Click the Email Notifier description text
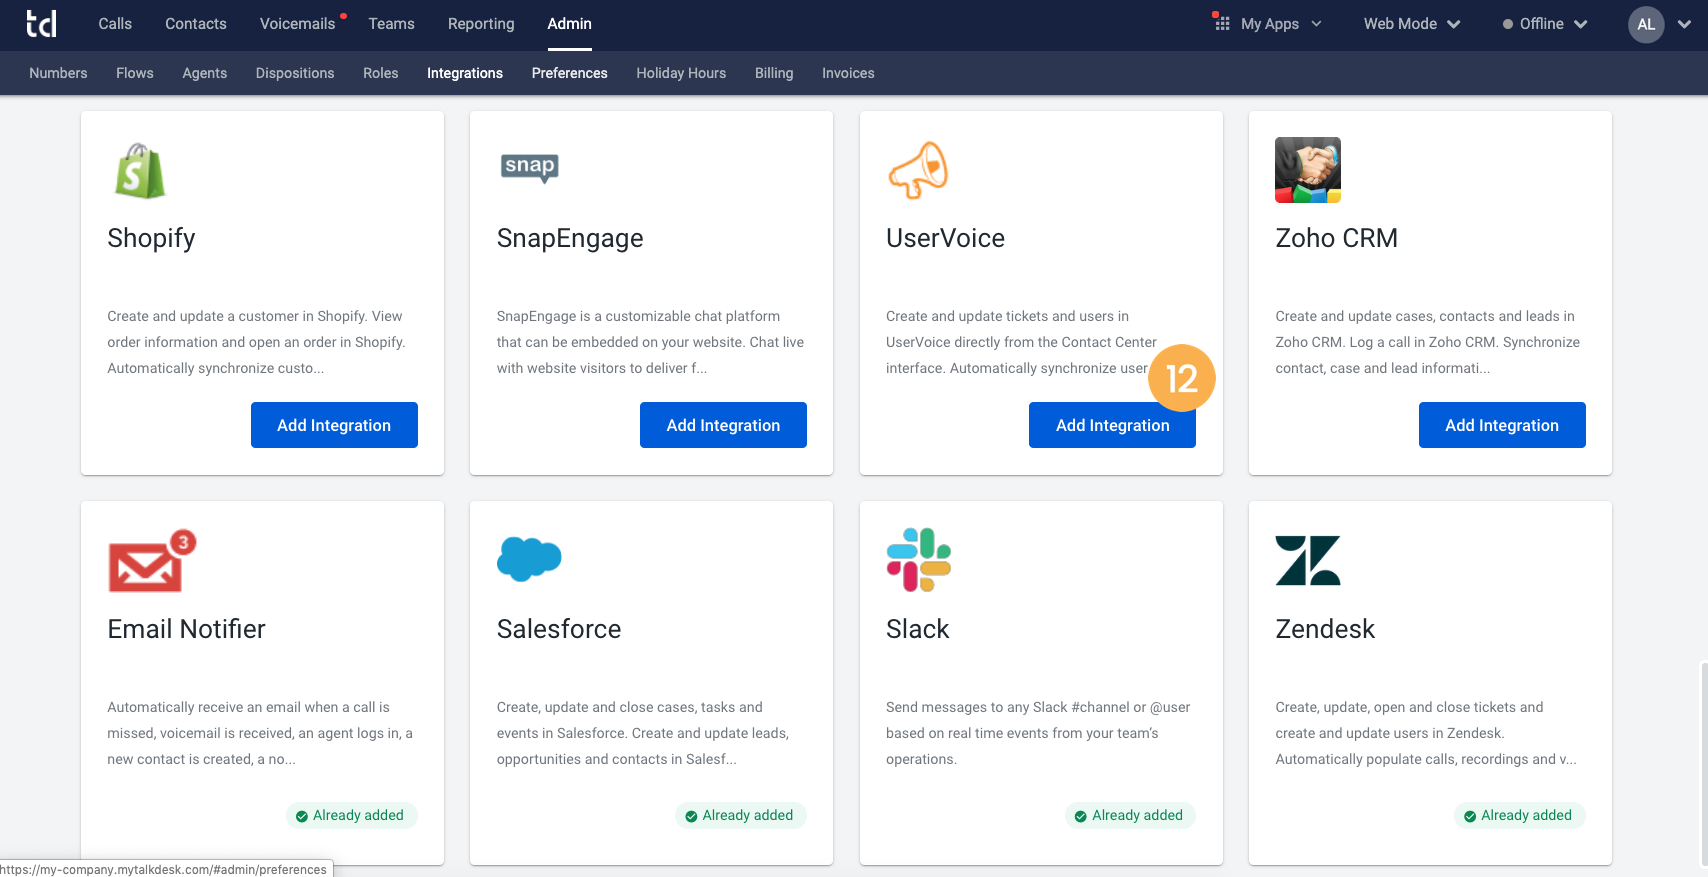Image resolution: width=1708 pixels, height=877 pixels. 260,733
